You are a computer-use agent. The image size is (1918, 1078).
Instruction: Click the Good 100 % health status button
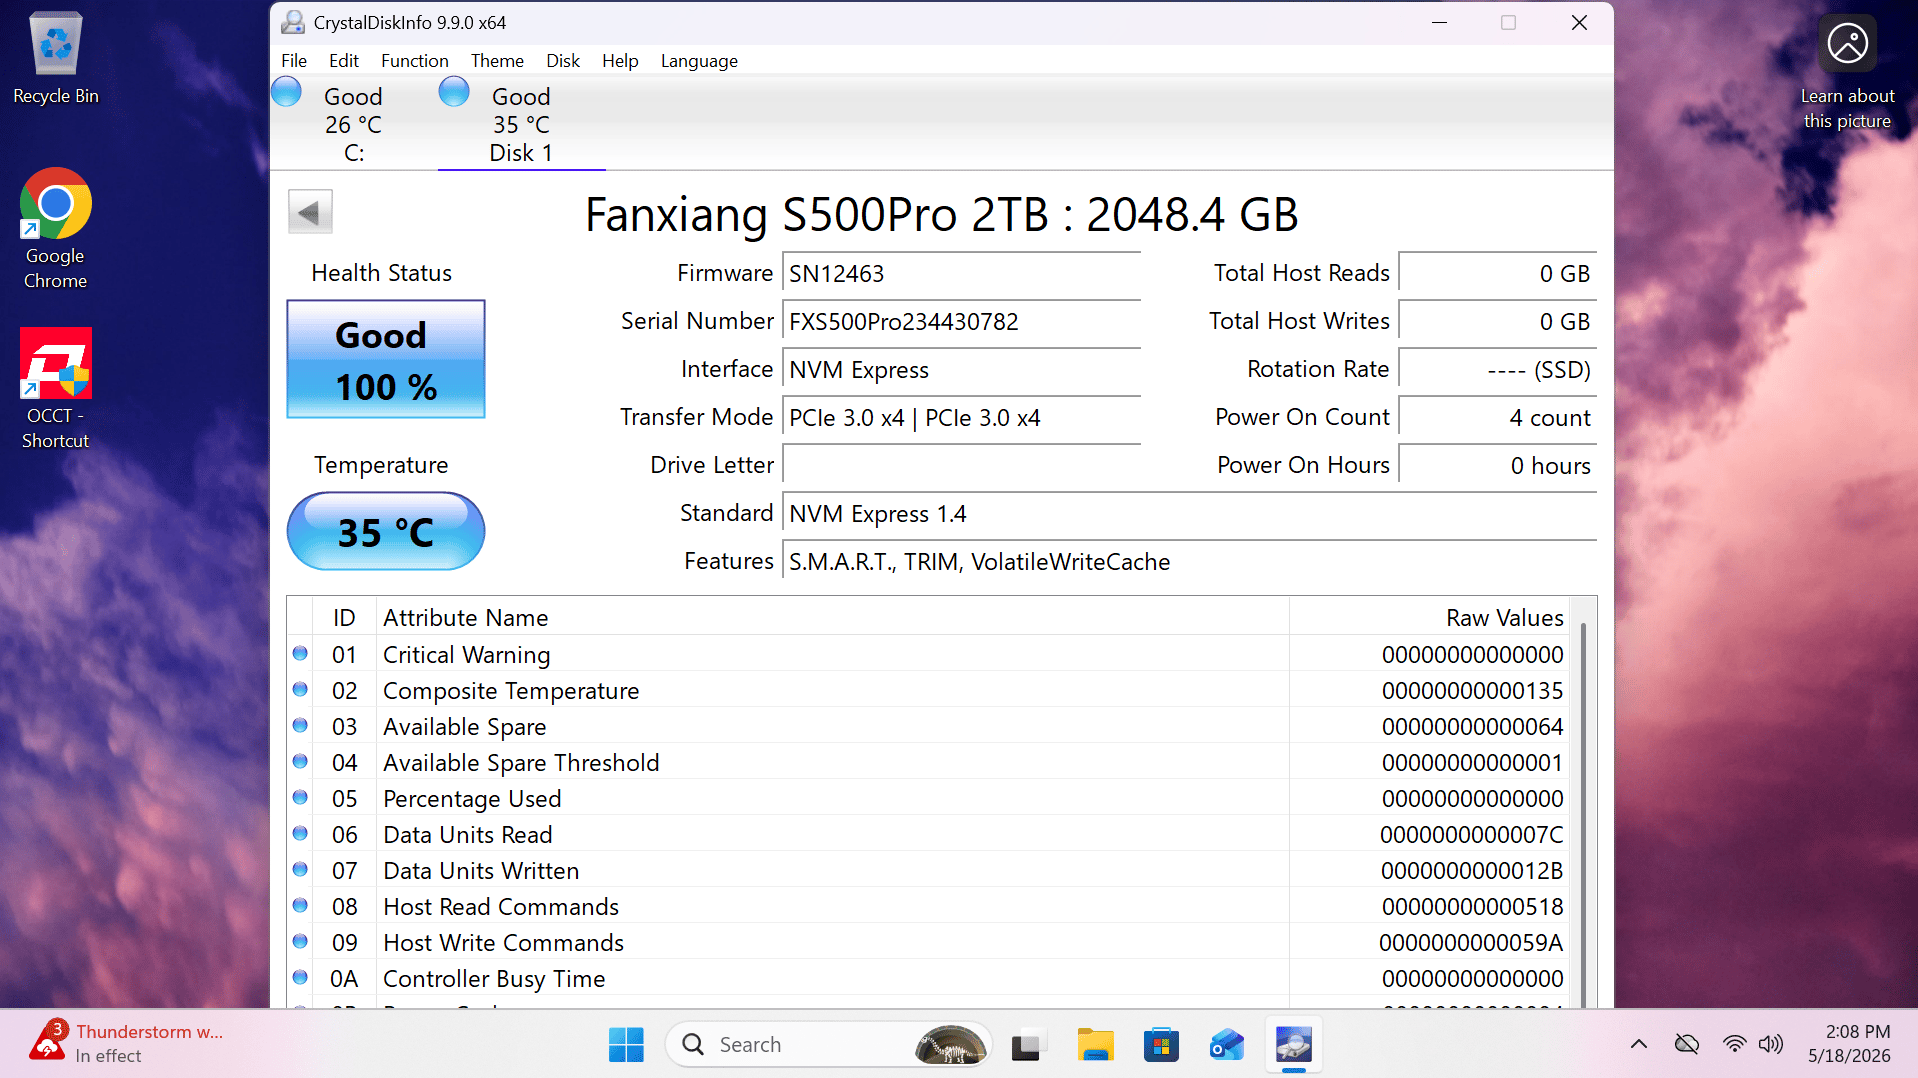point(386,359)
